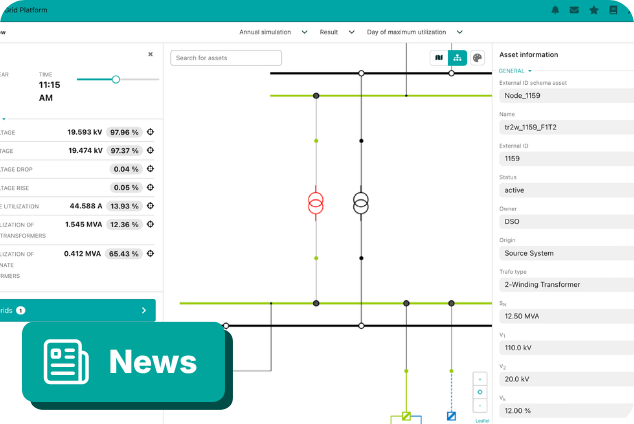The width and height of the screenshot is (634, 424).
Task: Select the black transformer symbol
Action: coord(361,203)
